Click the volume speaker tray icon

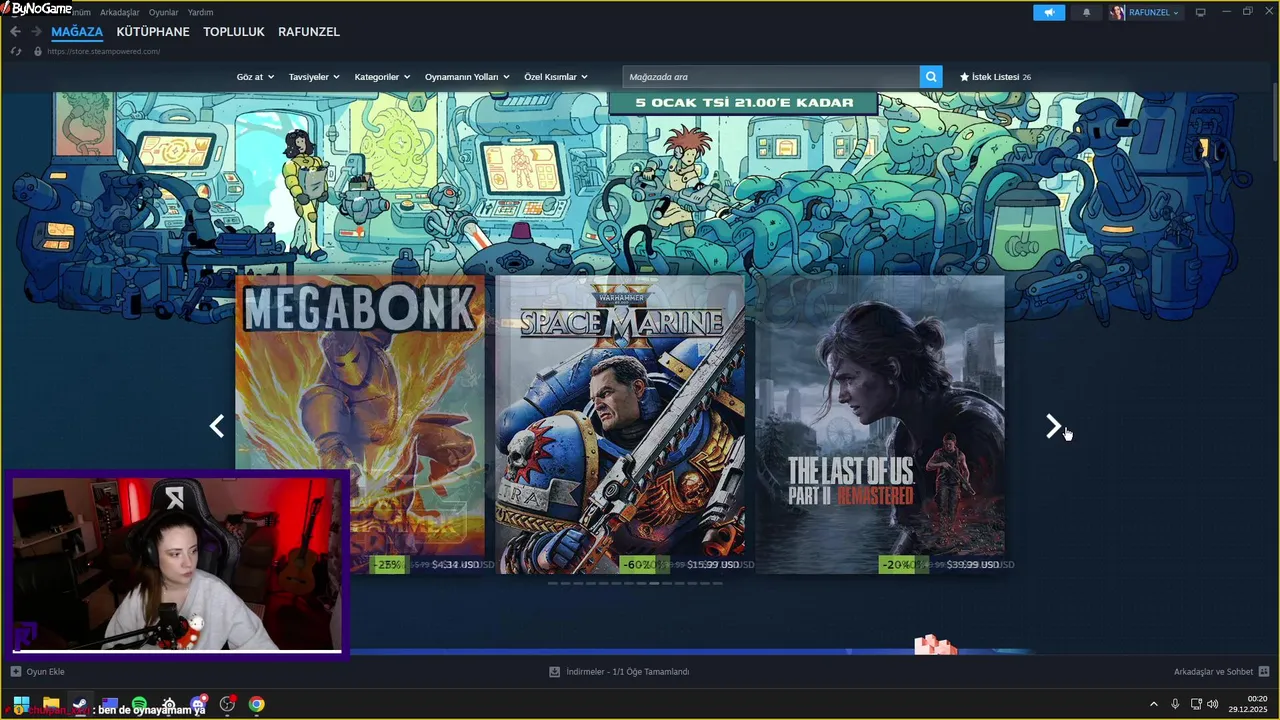tap(1213, 704)
